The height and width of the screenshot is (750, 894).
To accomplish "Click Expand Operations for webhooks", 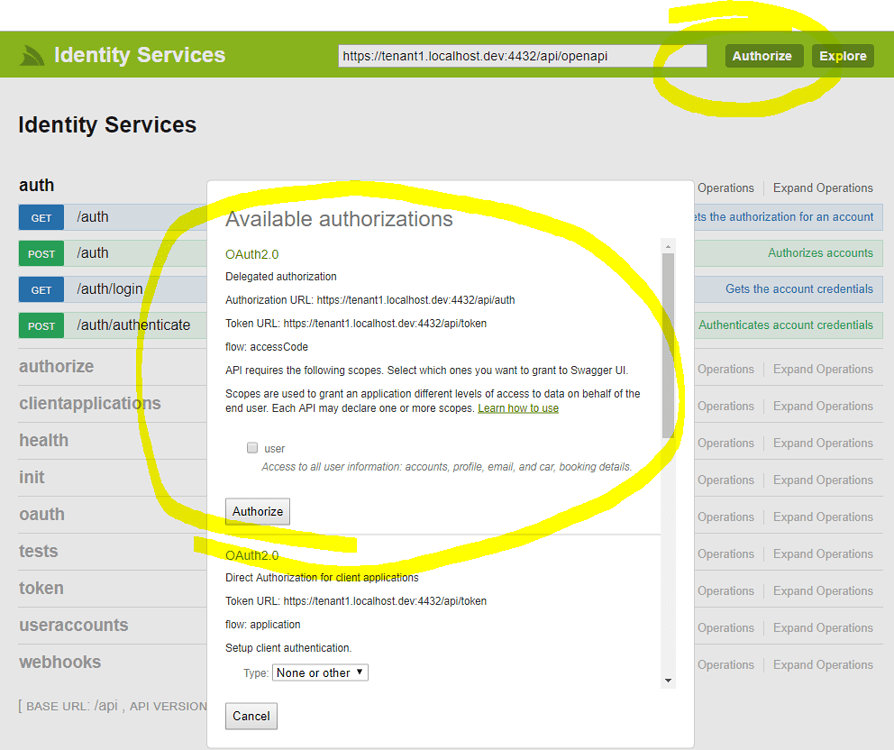I will [x=823, y=665].
